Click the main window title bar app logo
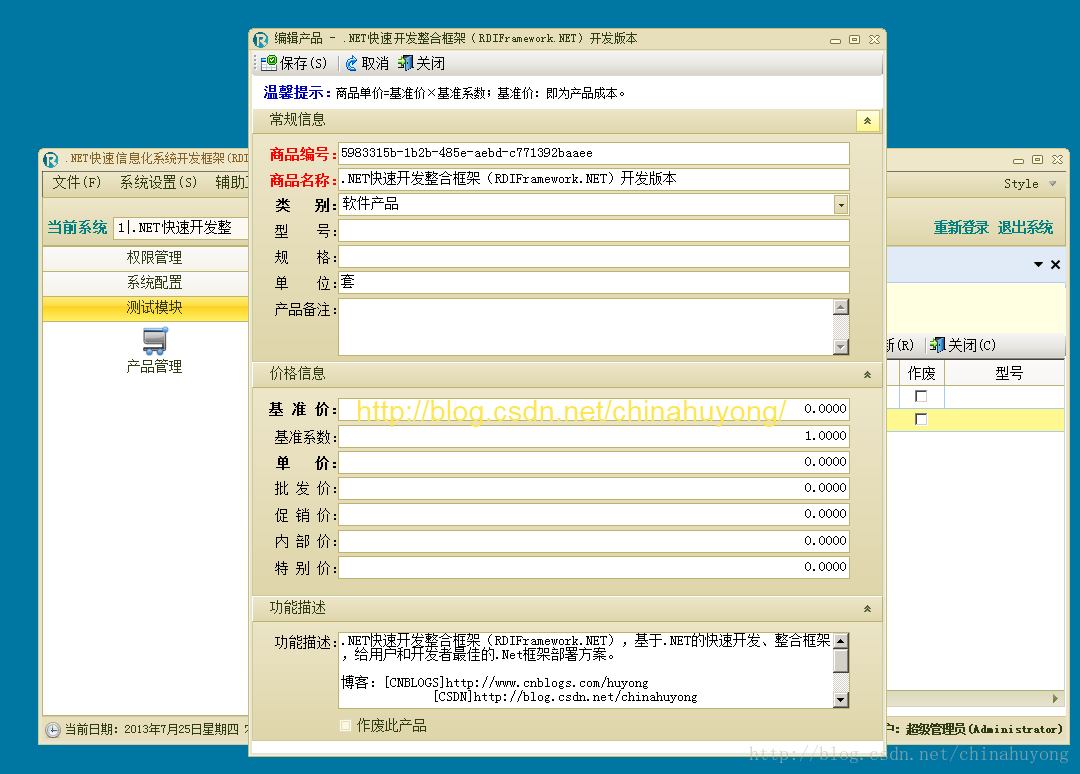This screenshot has height=774, width=1080. click(51, 159)
